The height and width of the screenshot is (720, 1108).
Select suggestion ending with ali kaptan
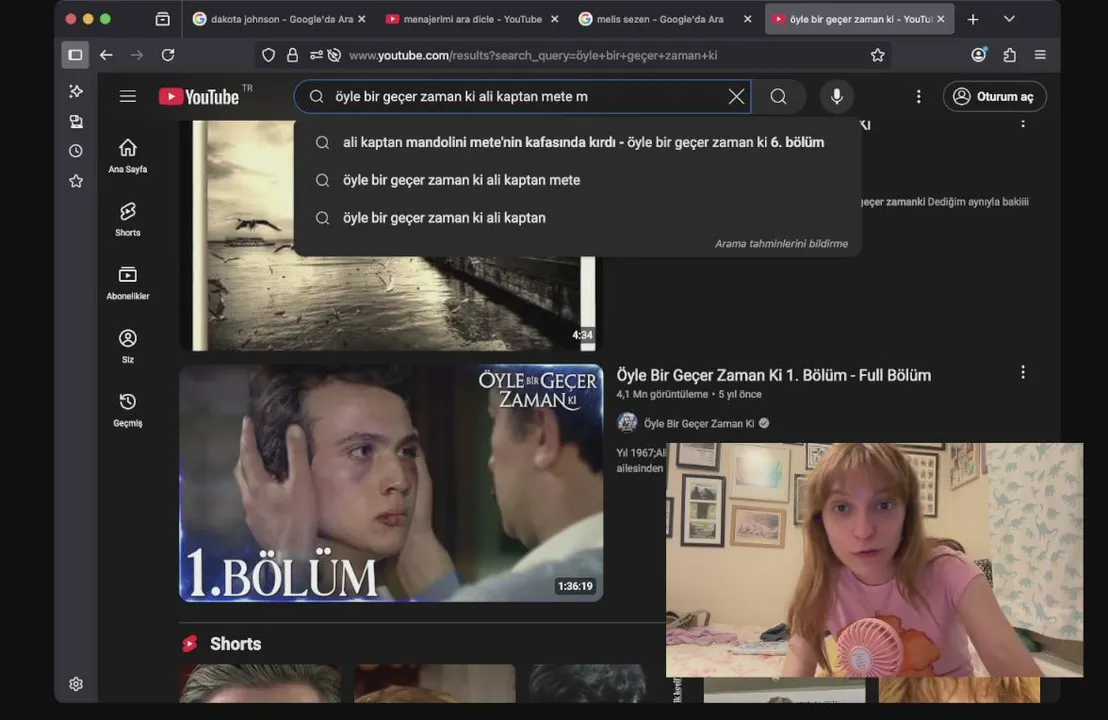577,218
